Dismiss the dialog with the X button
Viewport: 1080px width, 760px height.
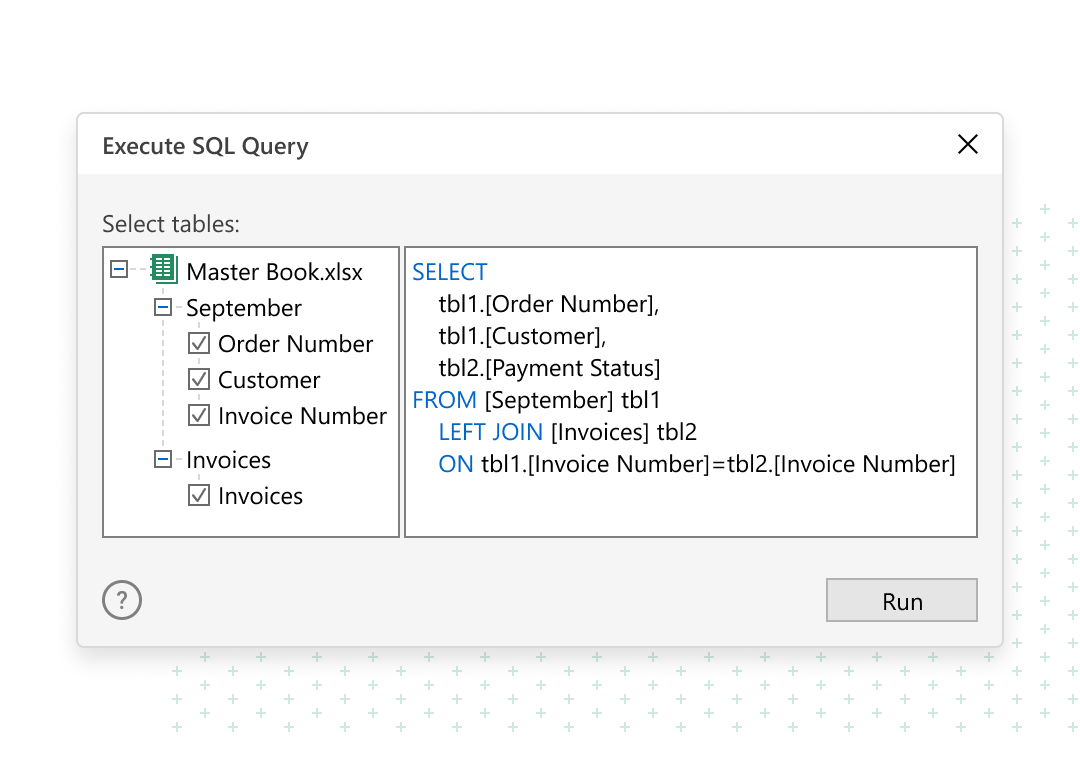pyautogui.click(x=967, y=144)
